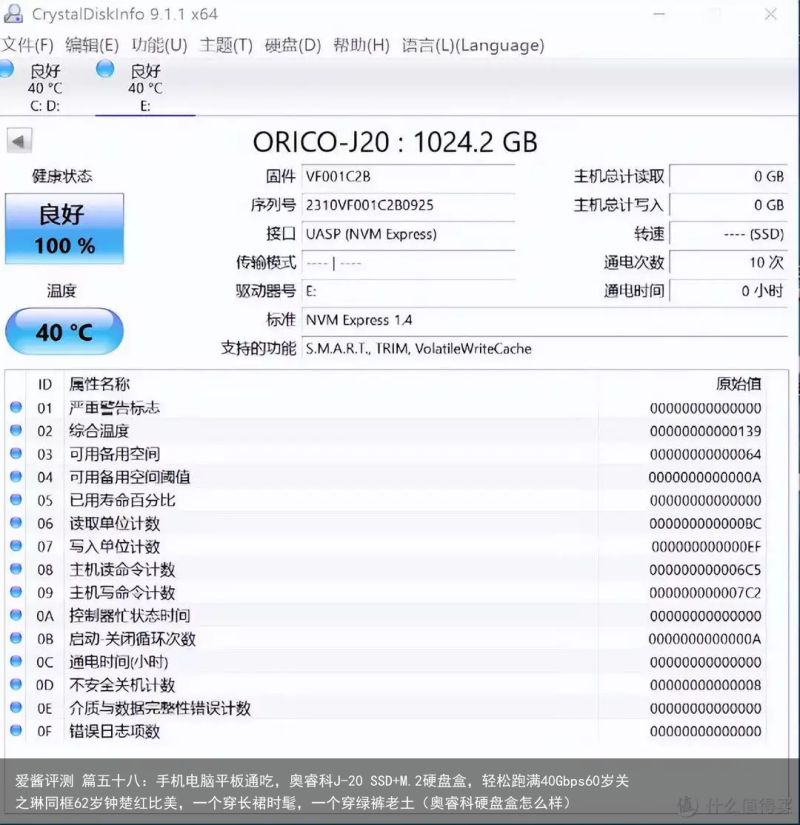The height and width of the screenshot is (825, 800).
Task: Open the 帮助(H) menu
Action: (362, 45)
